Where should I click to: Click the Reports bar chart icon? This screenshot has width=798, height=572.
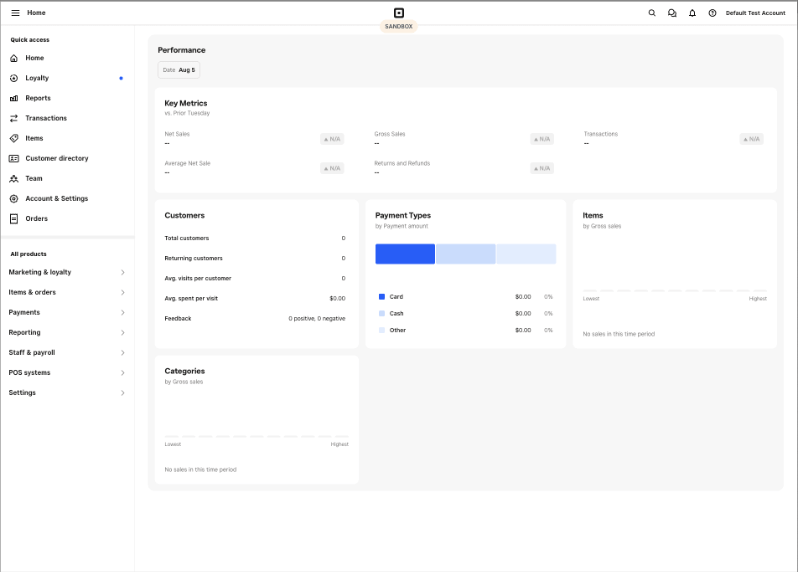pos(14,98)
